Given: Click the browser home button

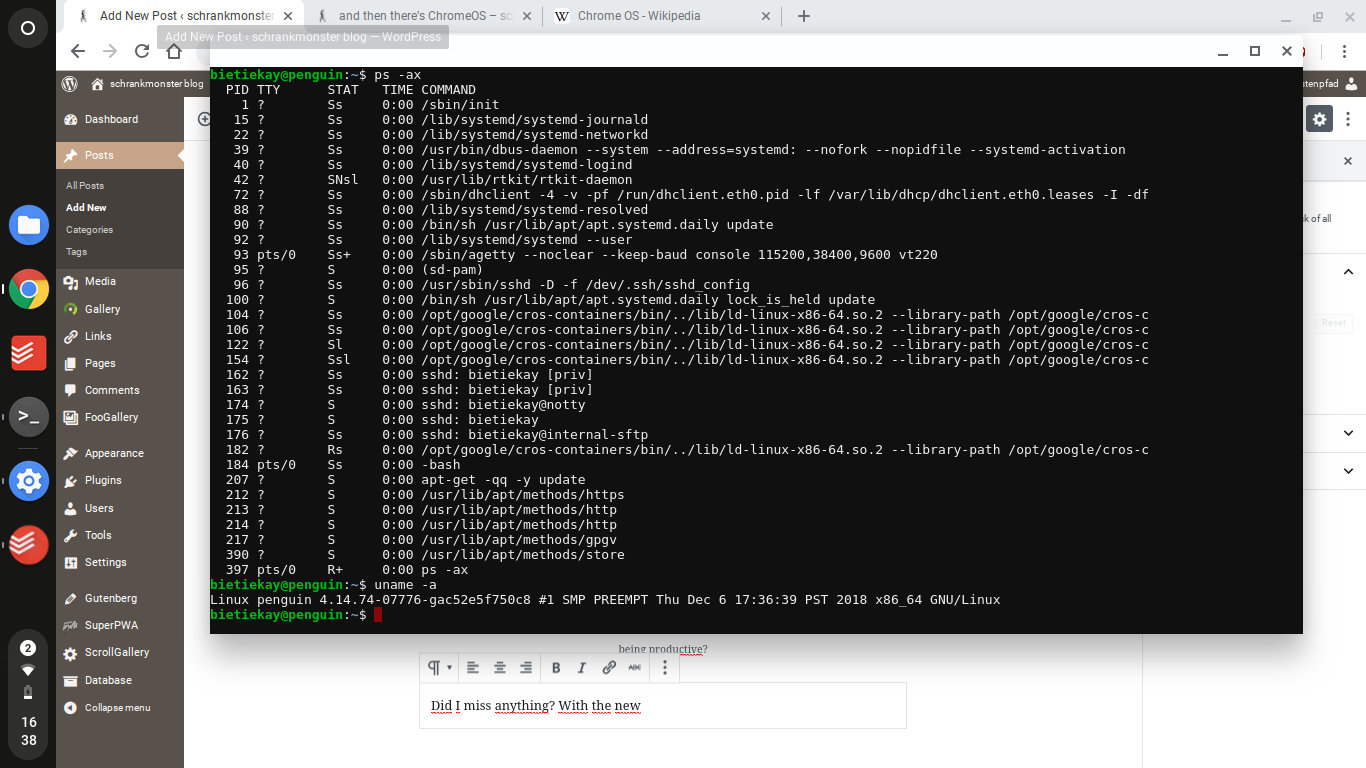Looking at the screenshot, I should [174, 51].
